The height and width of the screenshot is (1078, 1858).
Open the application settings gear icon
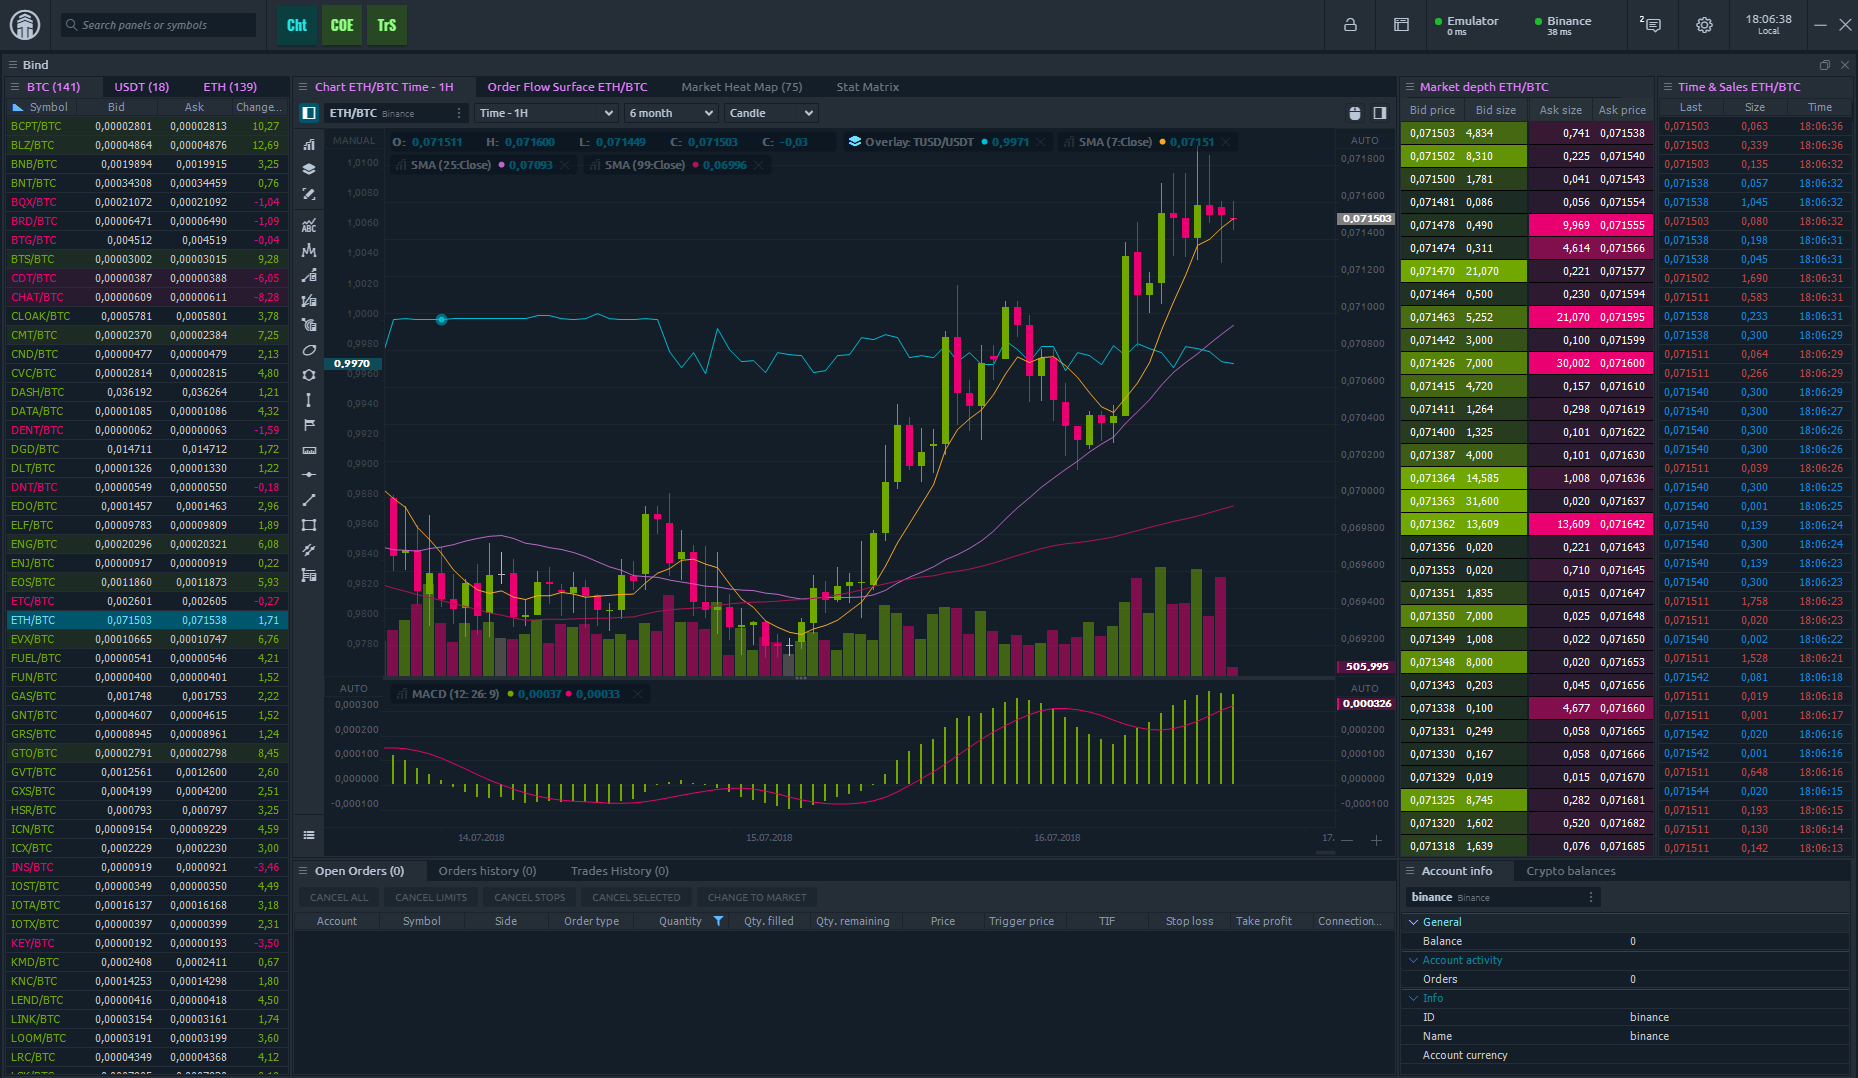[x=1703, y=25]
